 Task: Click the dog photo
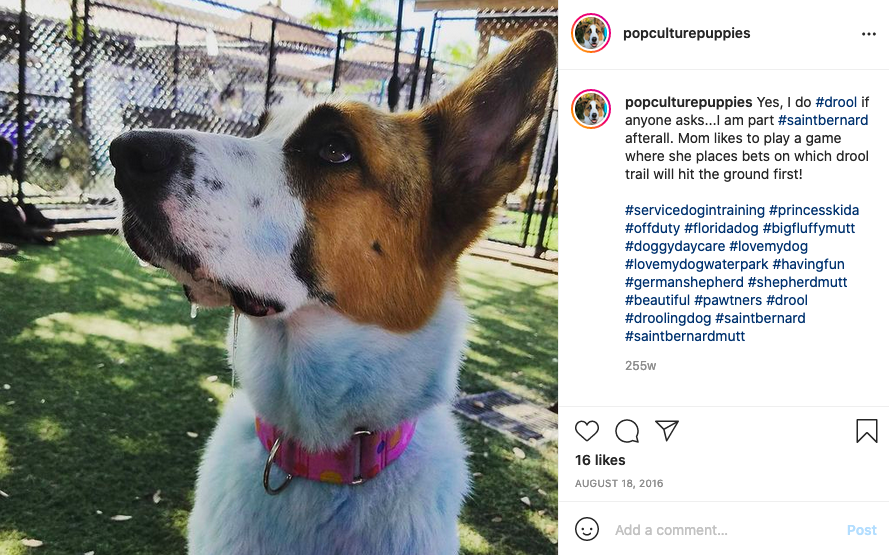(x=279, y=278)
